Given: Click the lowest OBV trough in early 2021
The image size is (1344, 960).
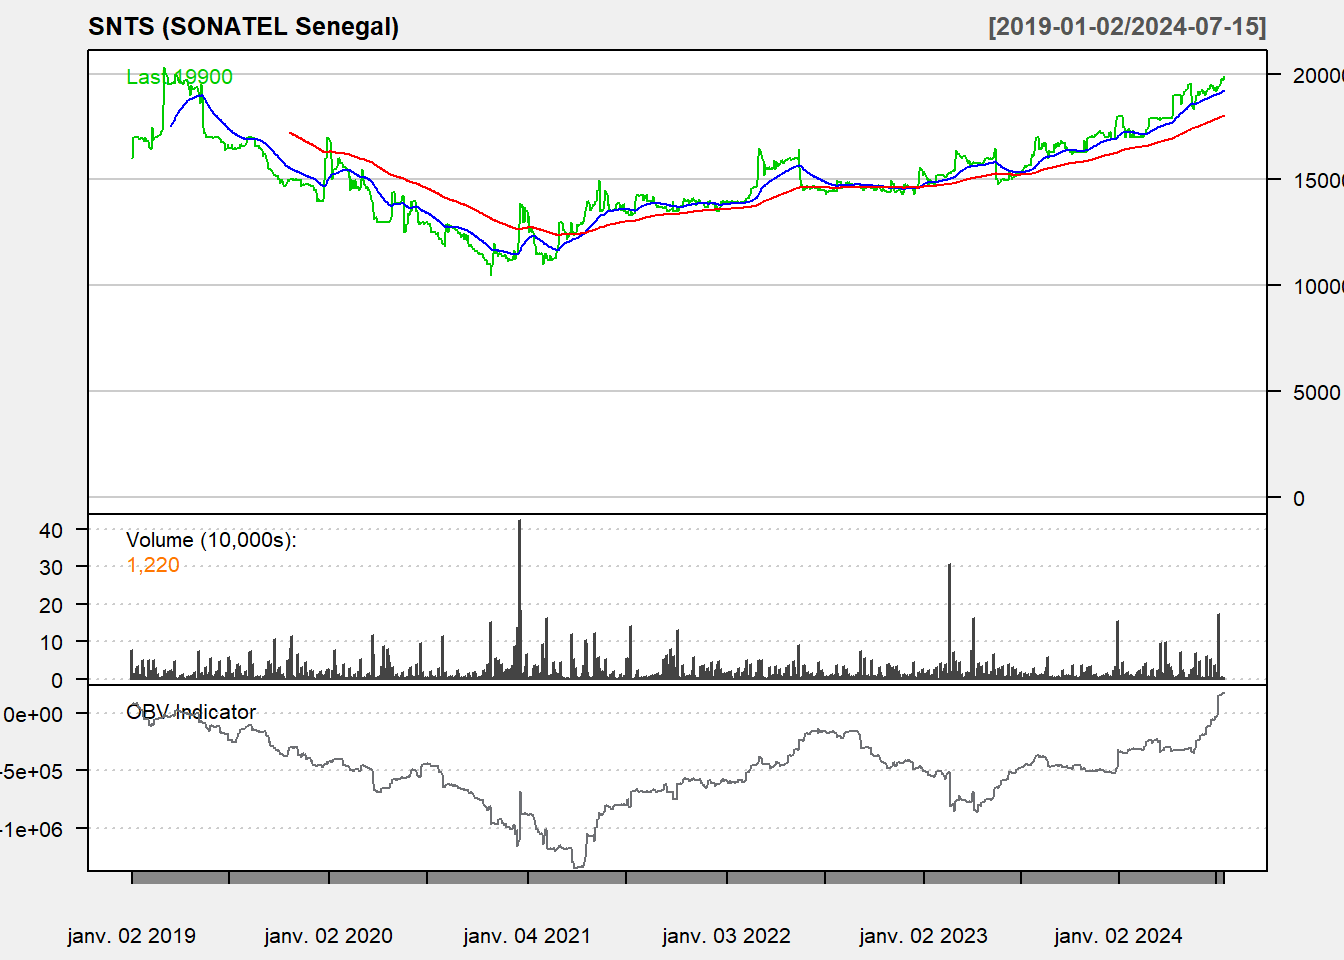Looking at the screenshot, I should tap(578, 865).
